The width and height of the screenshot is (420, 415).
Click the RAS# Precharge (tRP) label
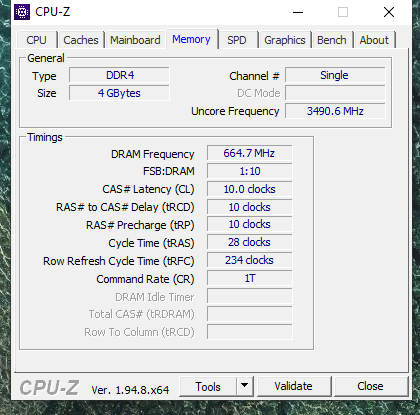(140, 225)
